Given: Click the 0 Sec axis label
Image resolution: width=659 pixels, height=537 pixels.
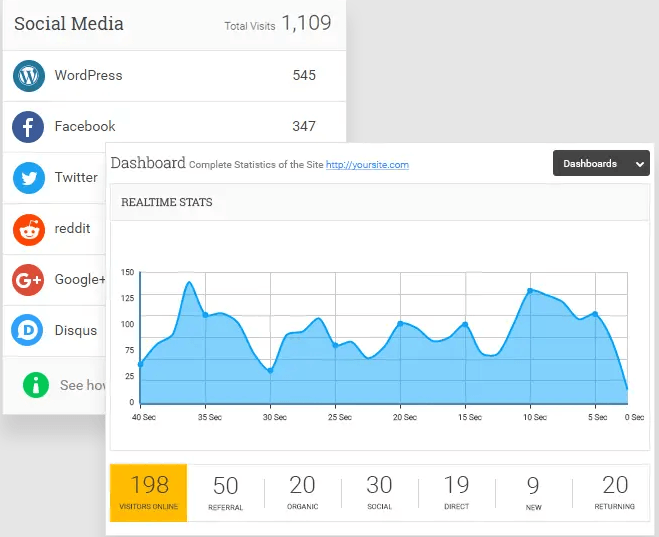Looking at the screenshot, I should (x=634, y=417).
